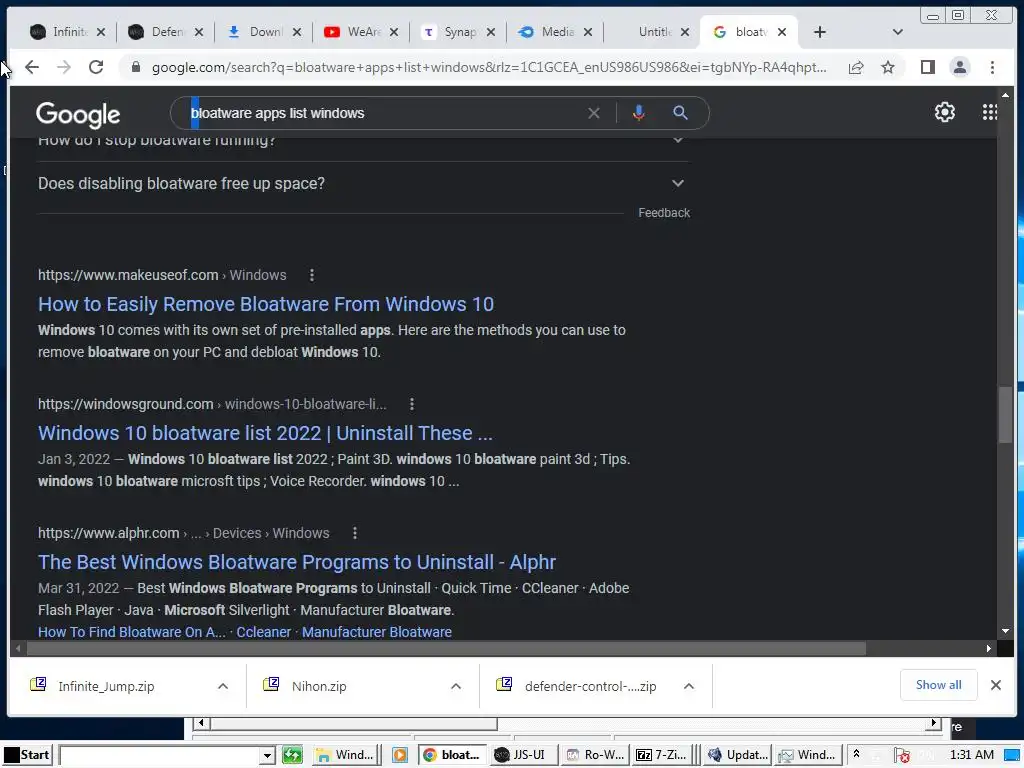
Task: Show hidden system tray icons
Action: pos(856,754)
